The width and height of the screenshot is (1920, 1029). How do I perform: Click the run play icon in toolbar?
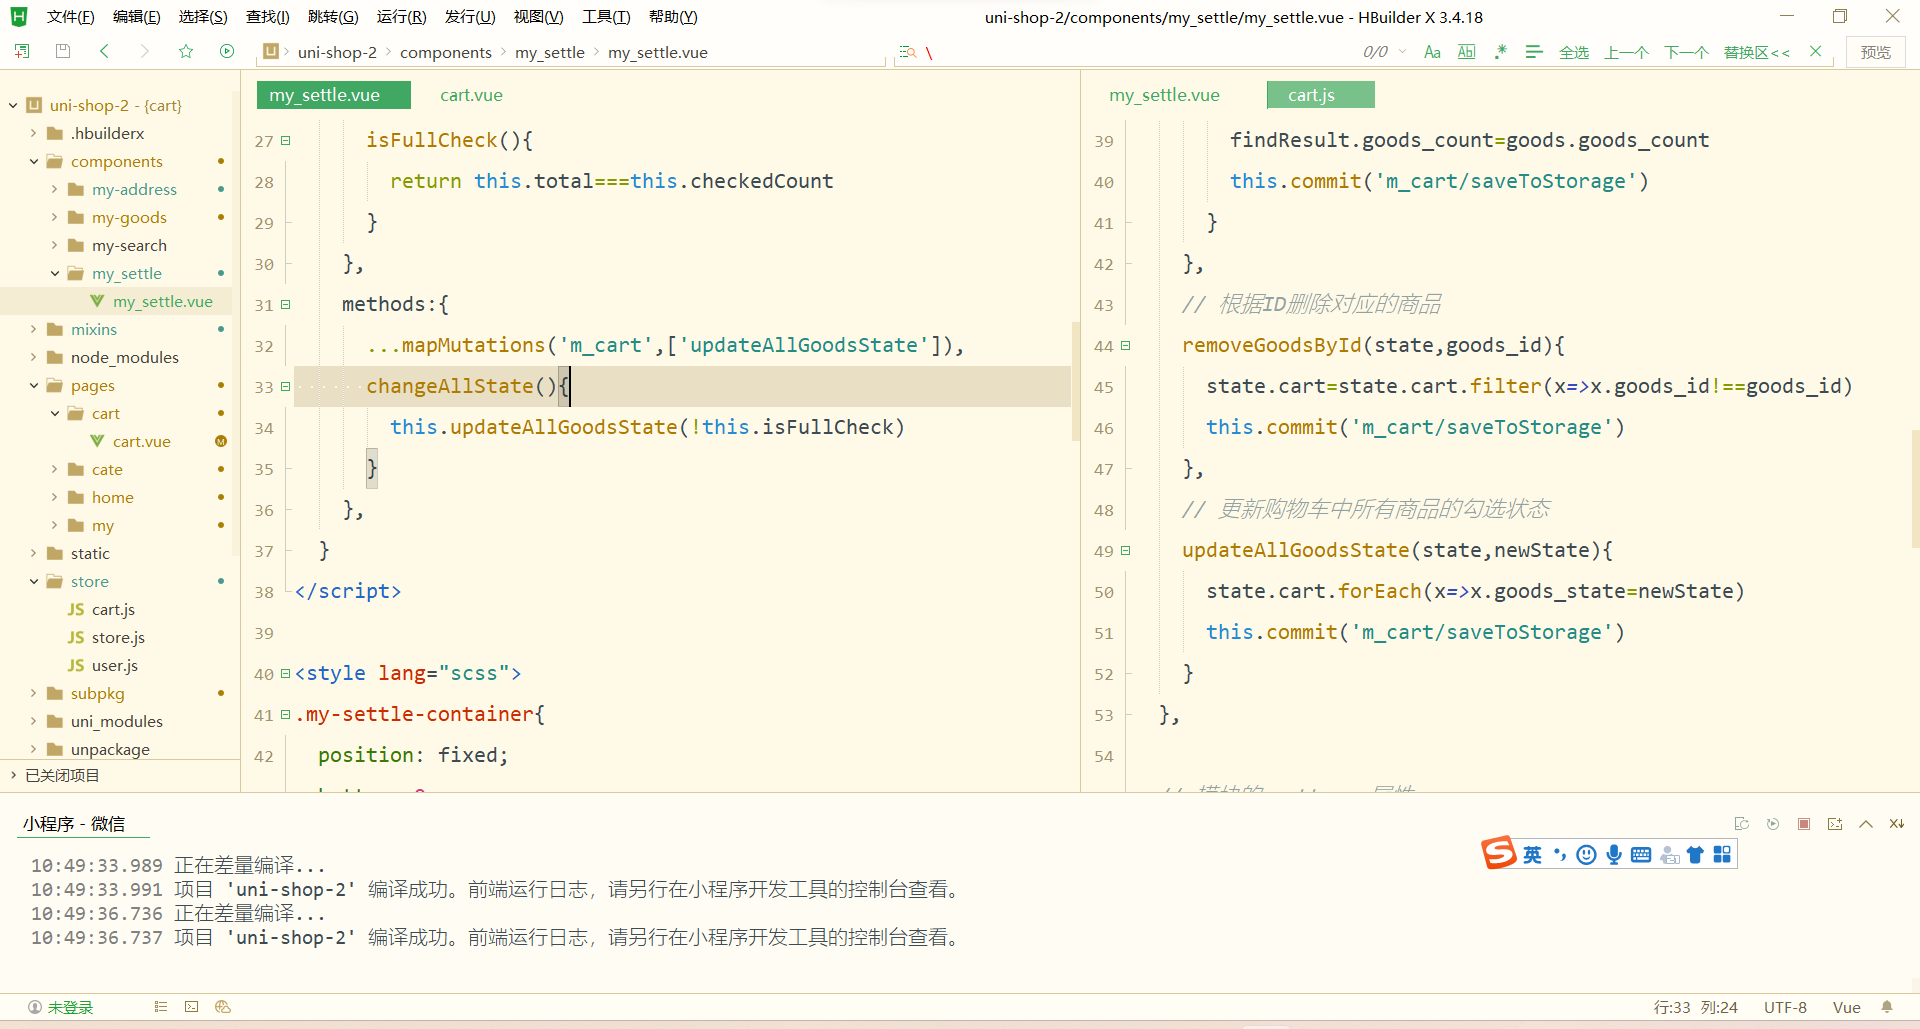pyautogui.click(x=227, y=51)
